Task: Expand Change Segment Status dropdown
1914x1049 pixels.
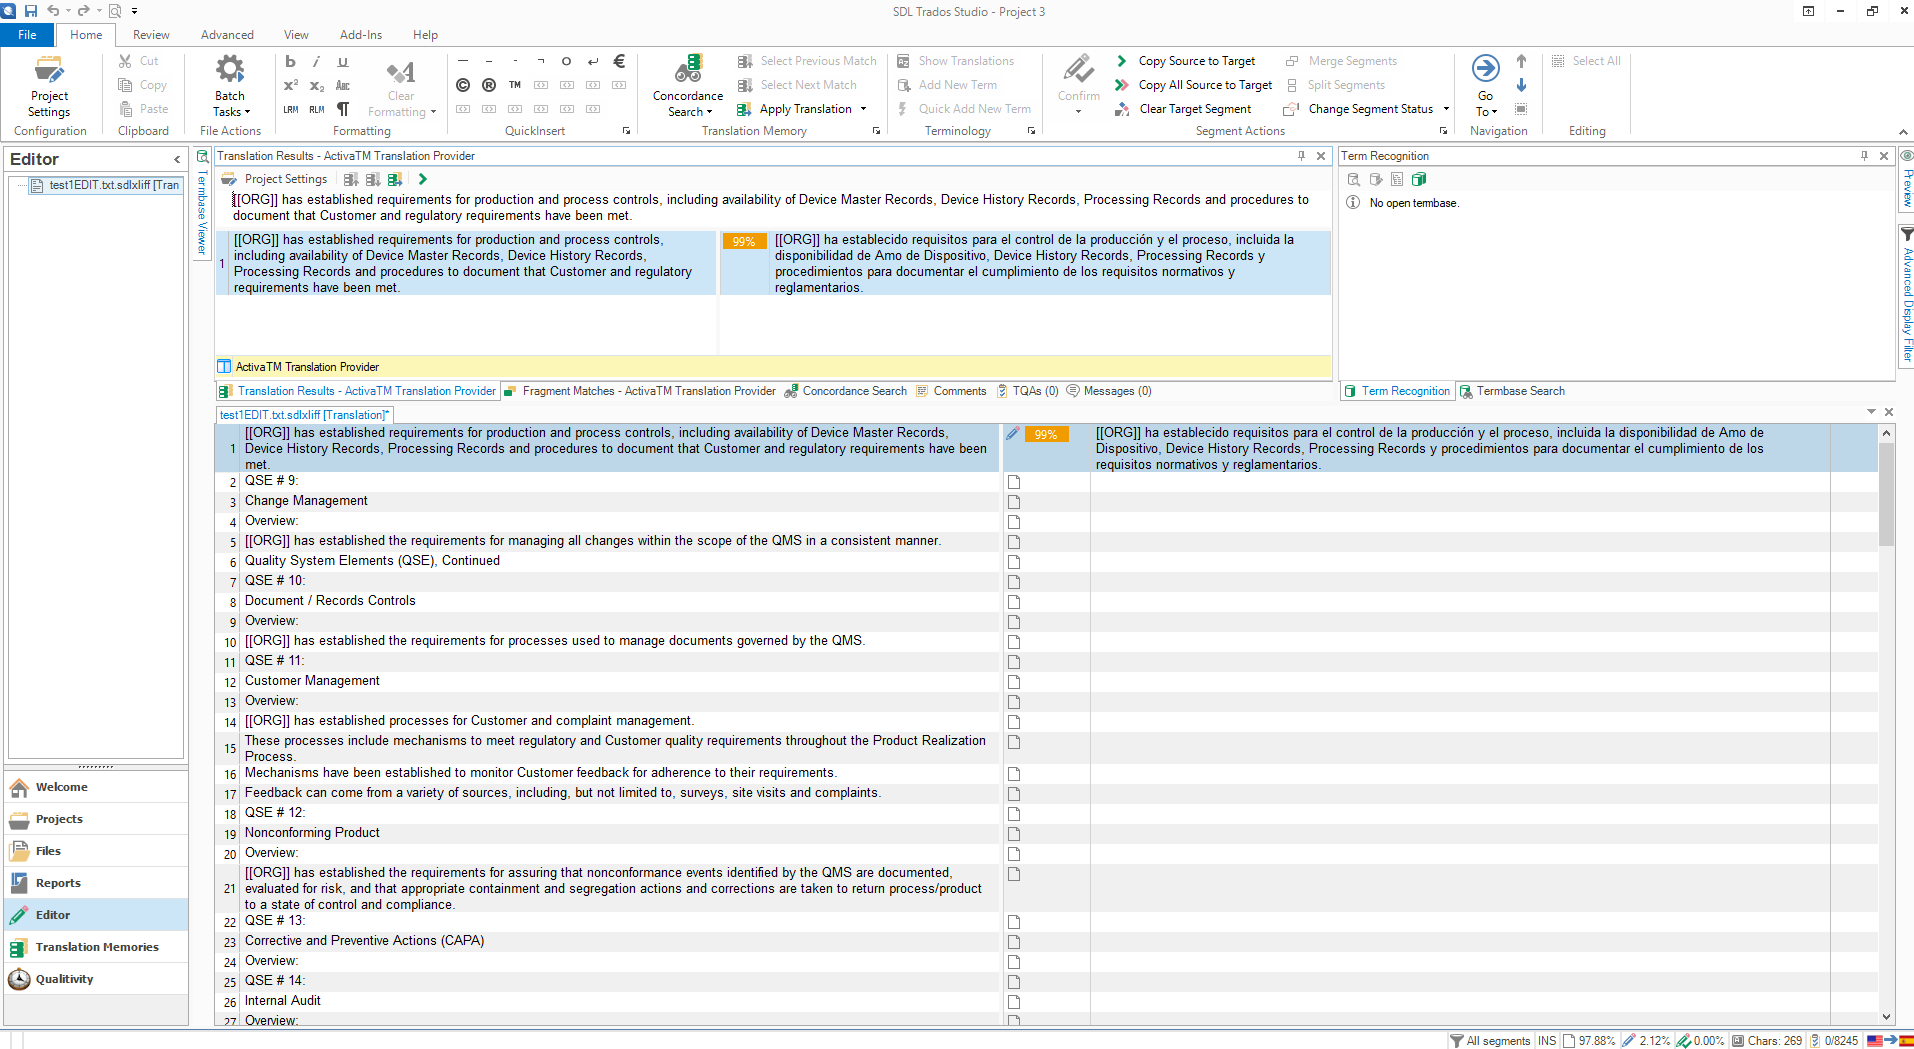Action: (x=1446, y=109)
